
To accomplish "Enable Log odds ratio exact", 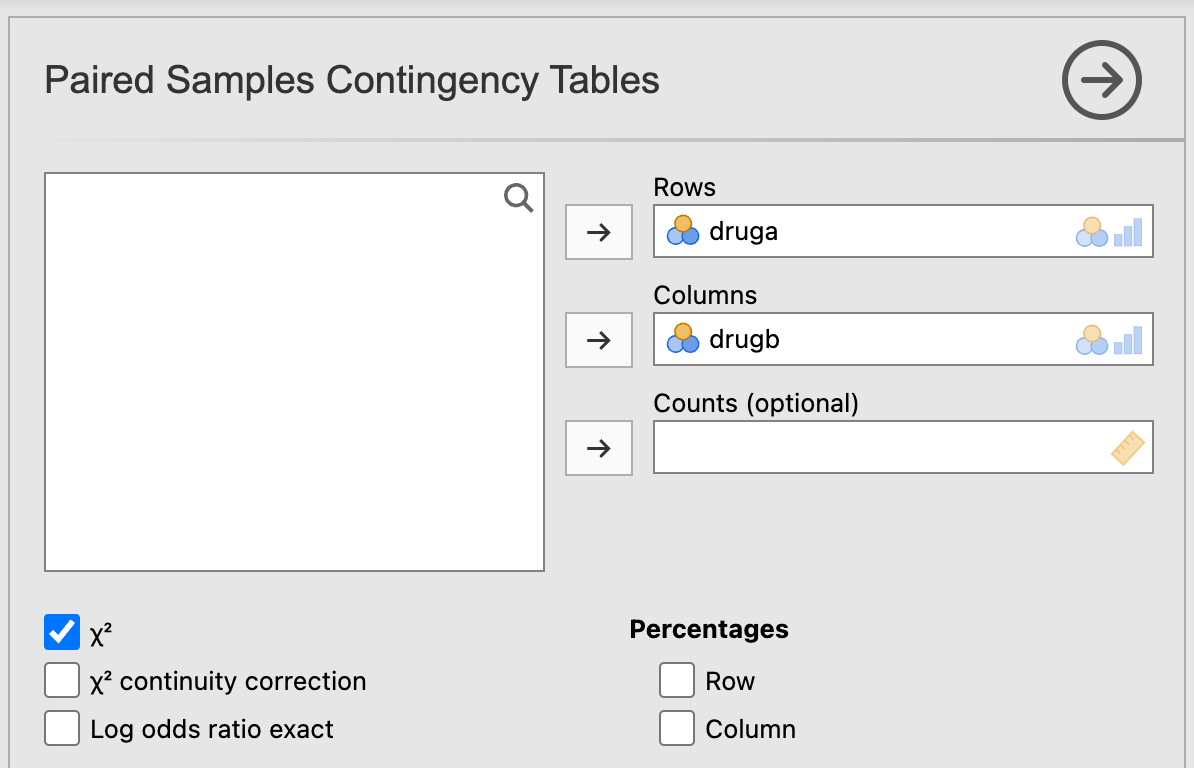I will (62, 729).
